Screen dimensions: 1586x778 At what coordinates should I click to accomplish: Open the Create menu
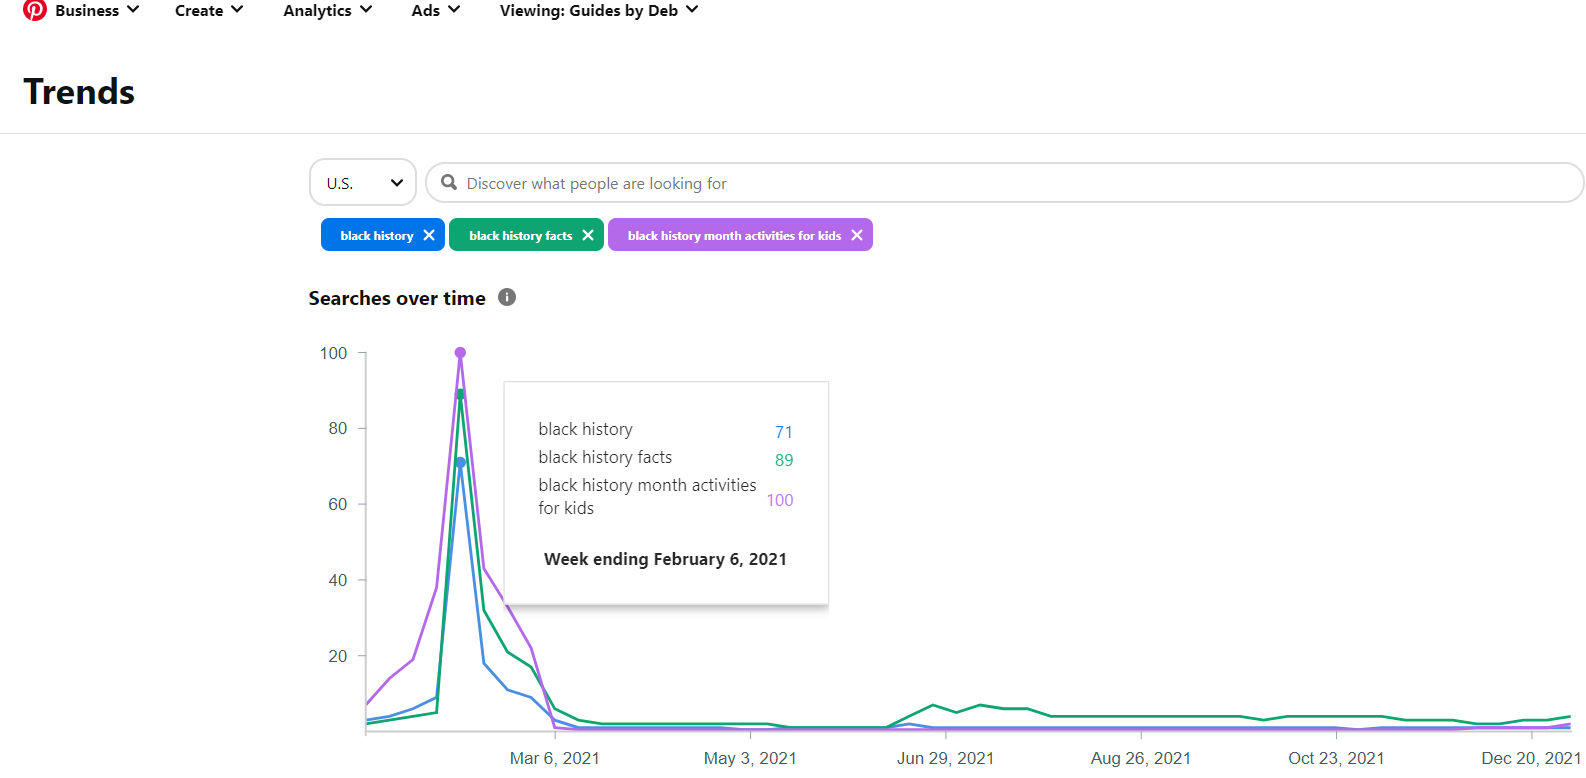tap(209, 10)
